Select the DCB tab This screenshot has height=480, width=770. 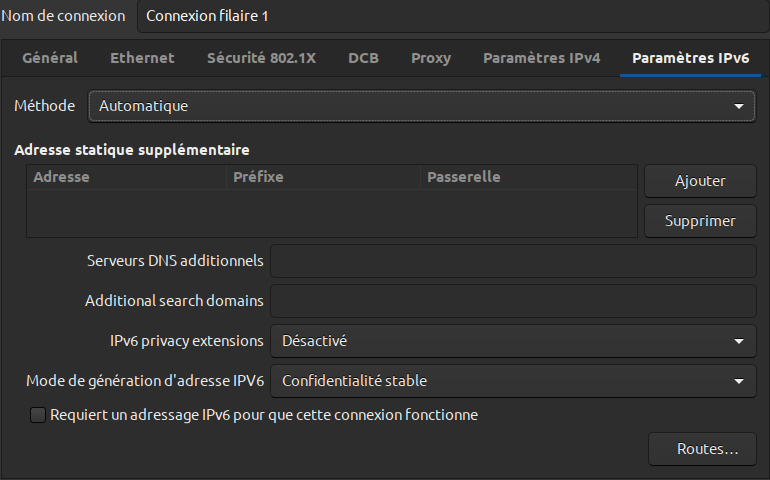[x=363, y=58]
